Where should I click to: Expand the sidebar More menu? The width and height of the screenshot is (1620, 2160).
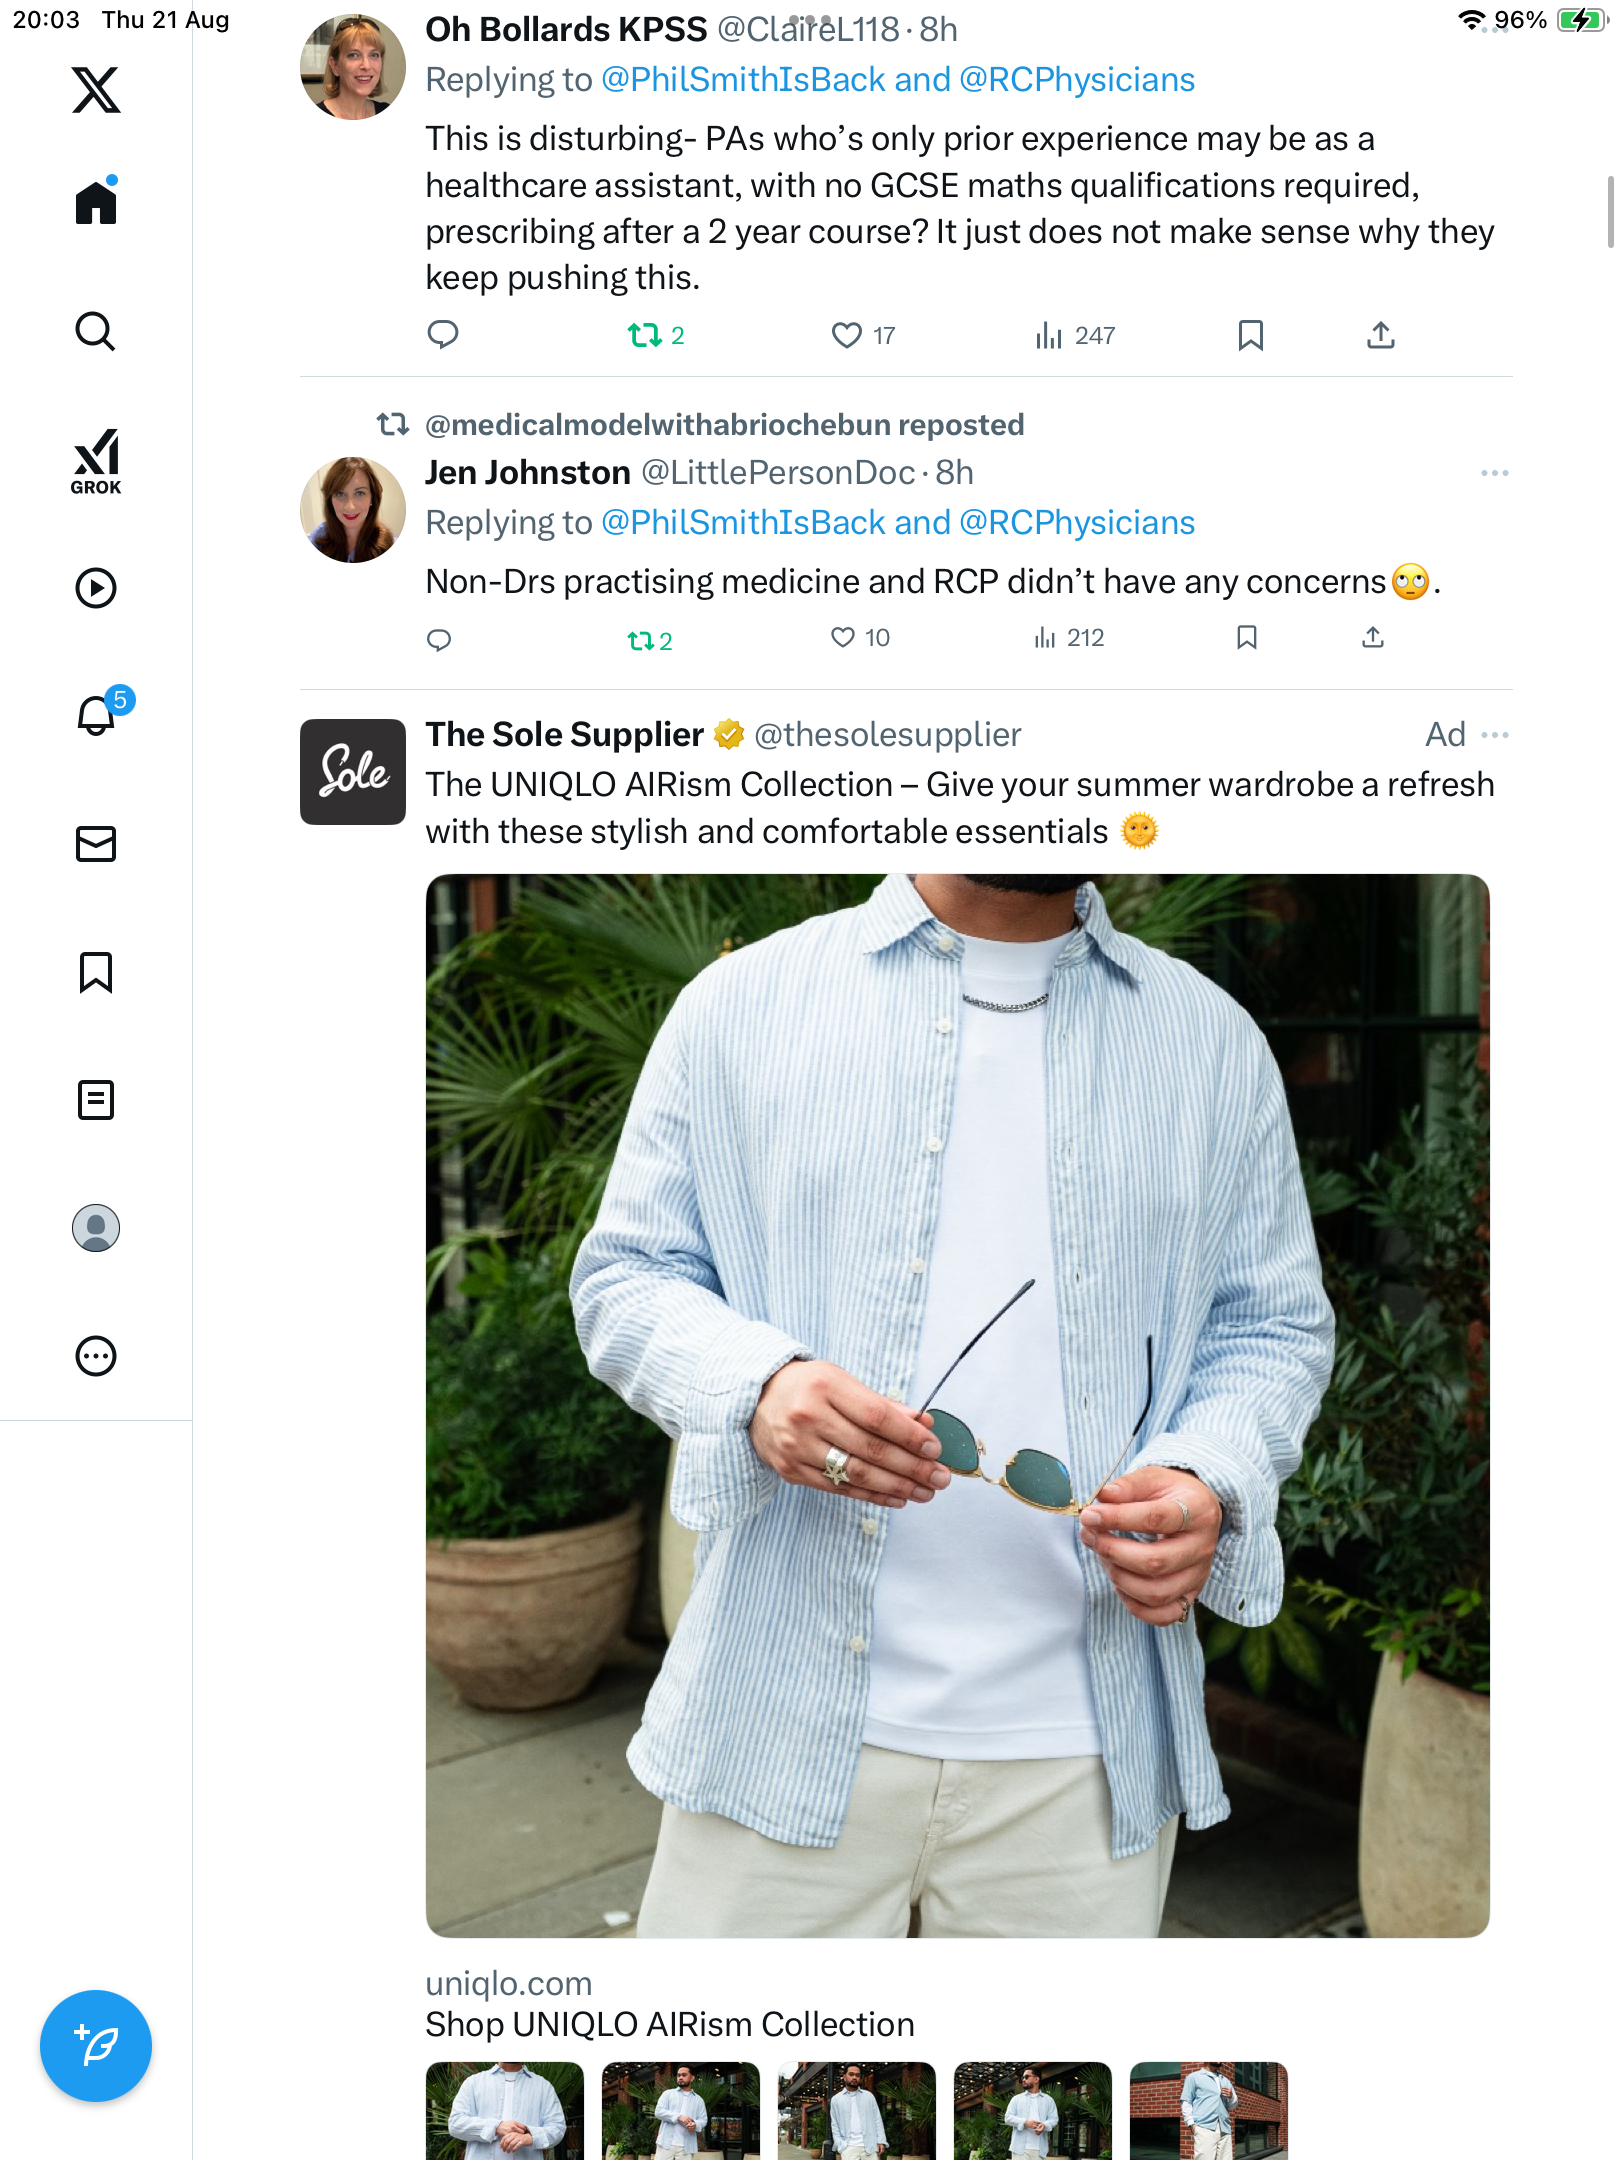96,1356
